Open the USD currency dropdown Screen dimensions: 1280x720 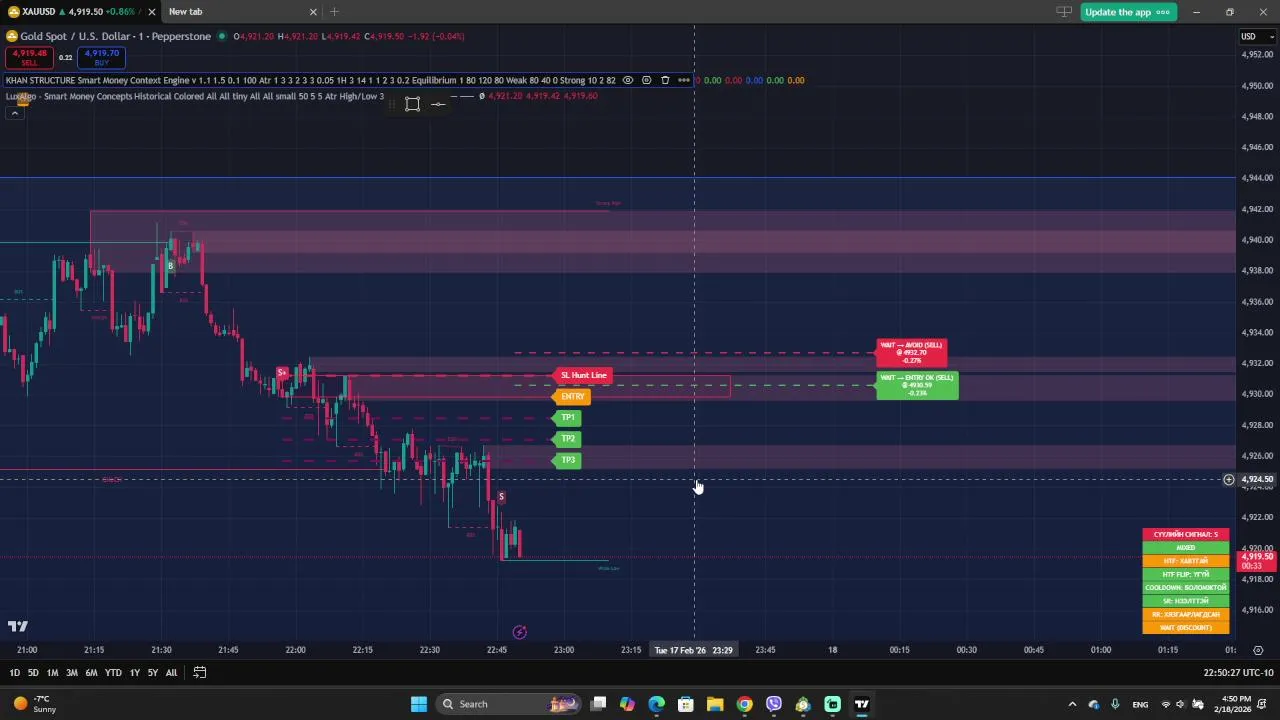tap(1256, 37)
